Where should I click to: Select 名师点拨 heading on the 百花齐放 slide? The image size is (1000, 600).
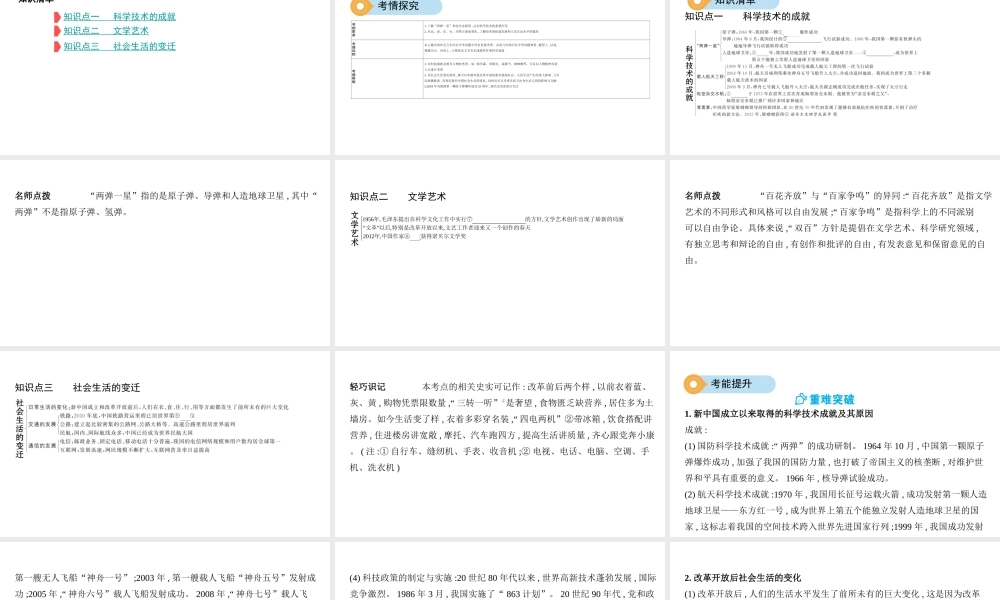tap(703, 196)
